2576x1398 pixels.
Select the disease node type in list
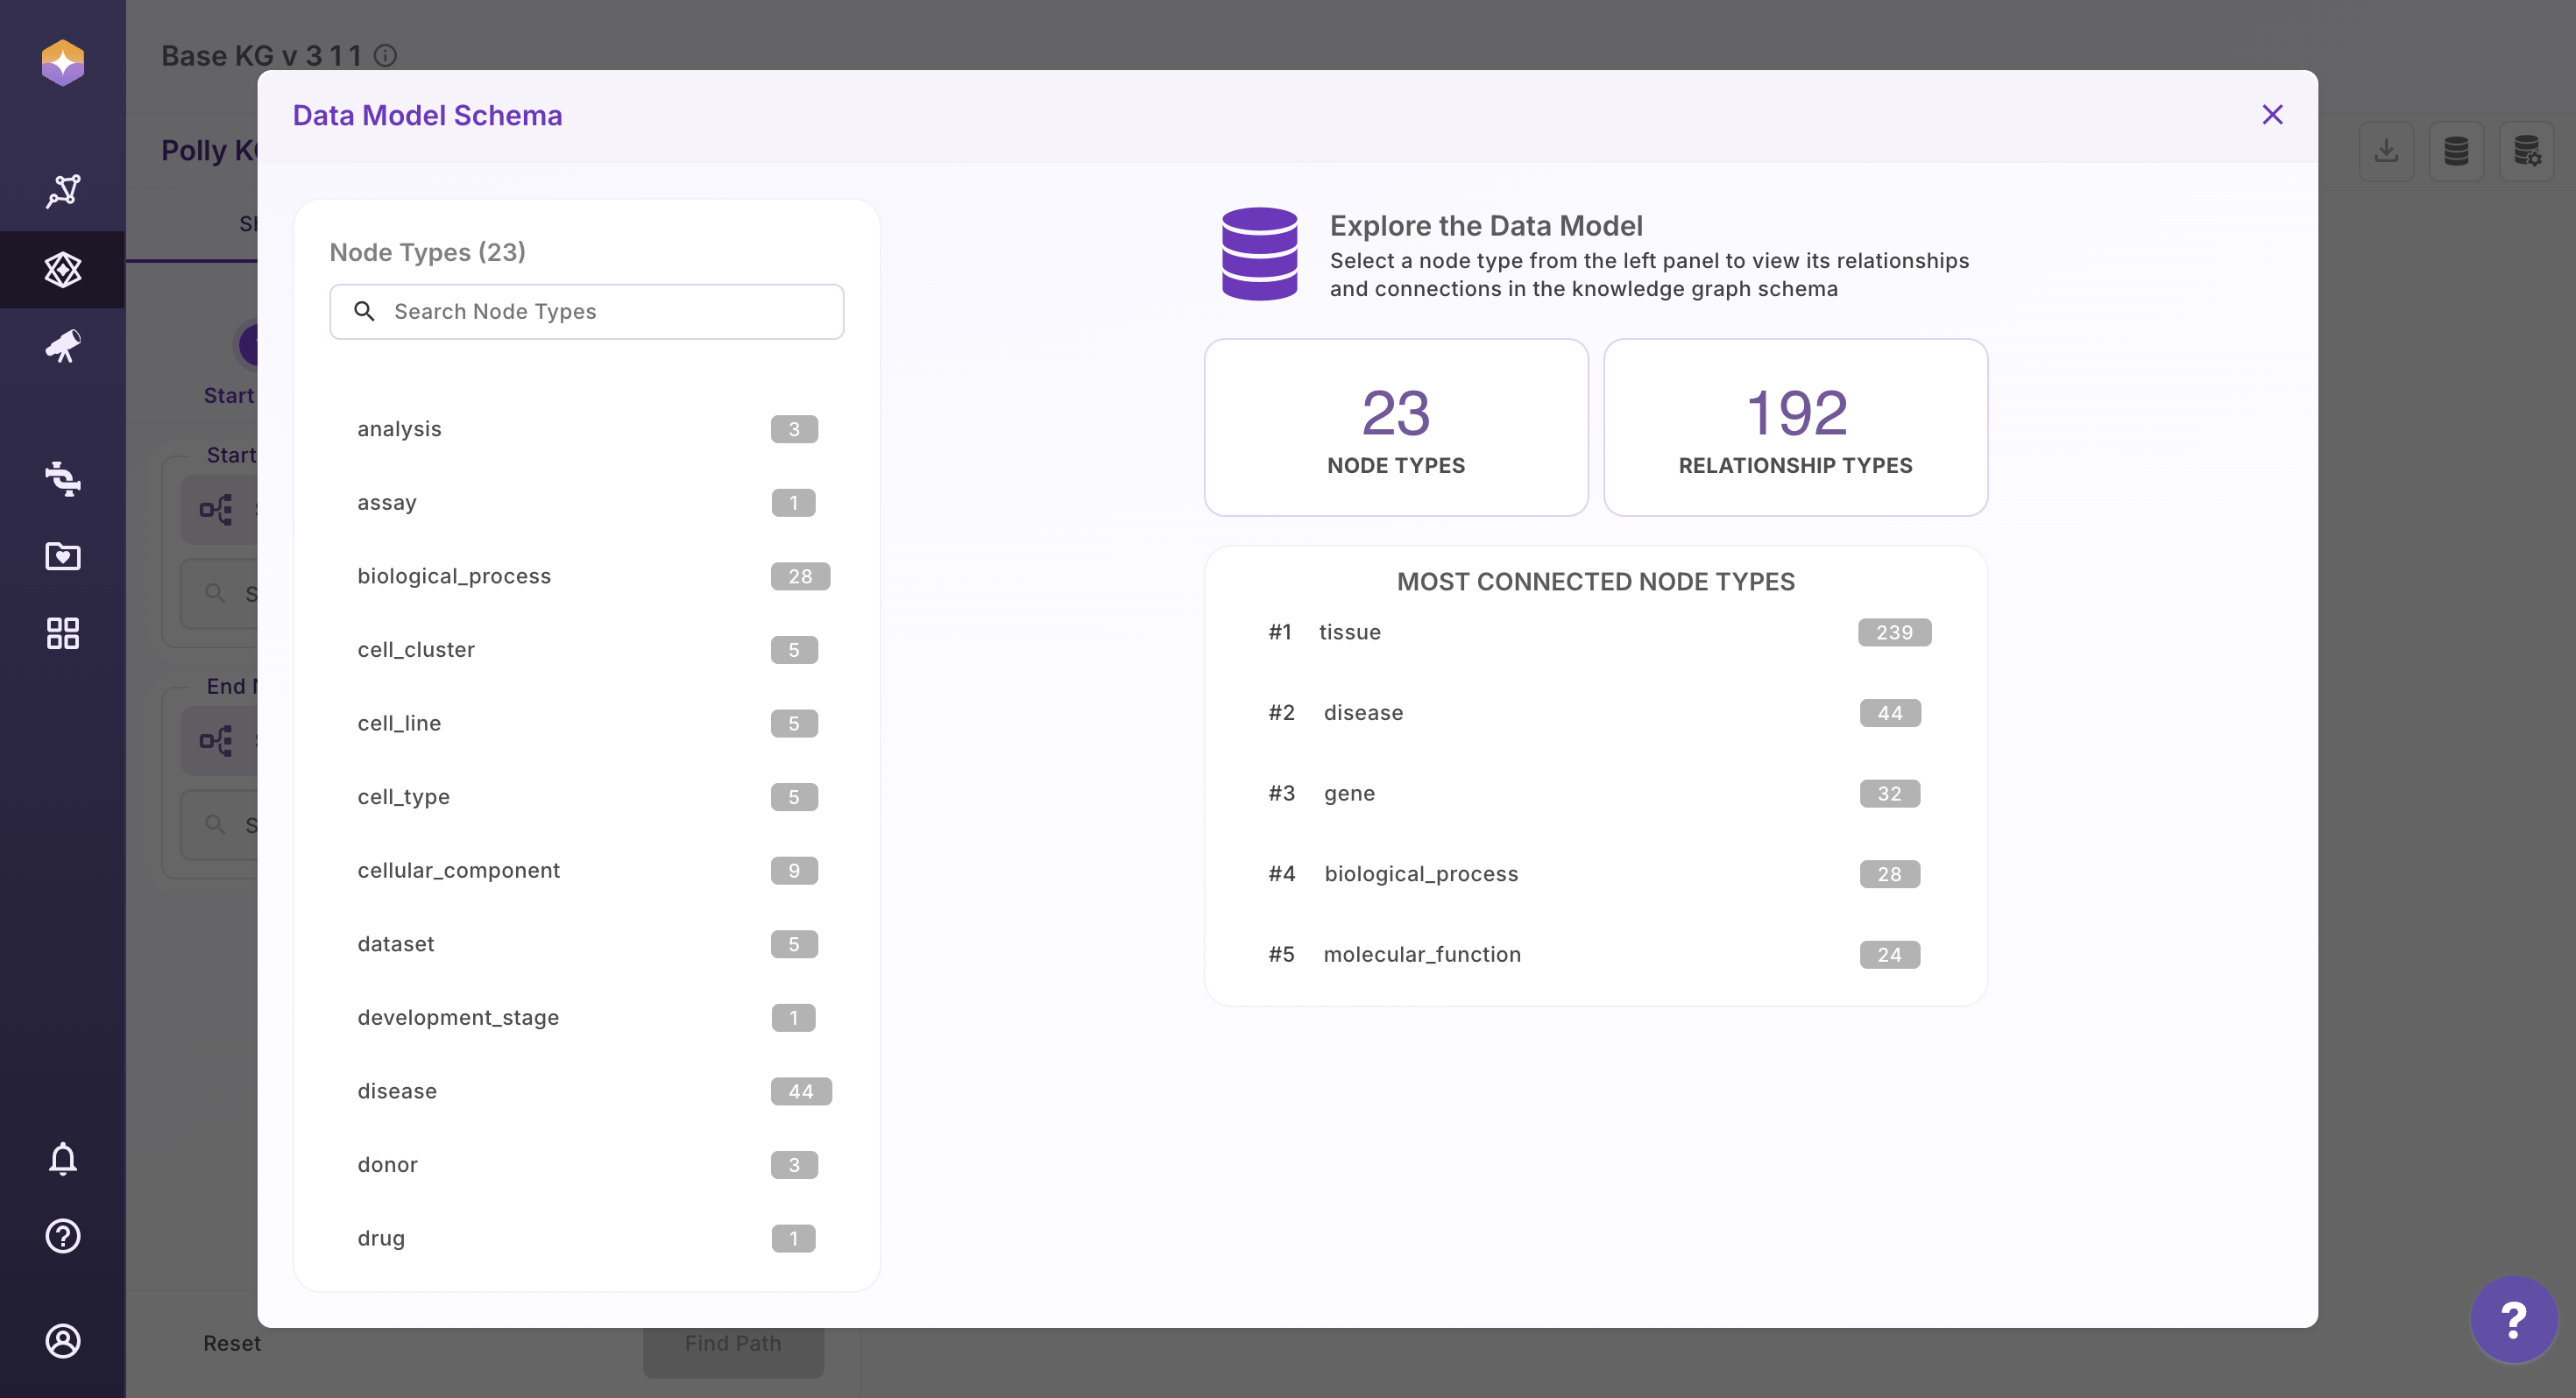397,1091
